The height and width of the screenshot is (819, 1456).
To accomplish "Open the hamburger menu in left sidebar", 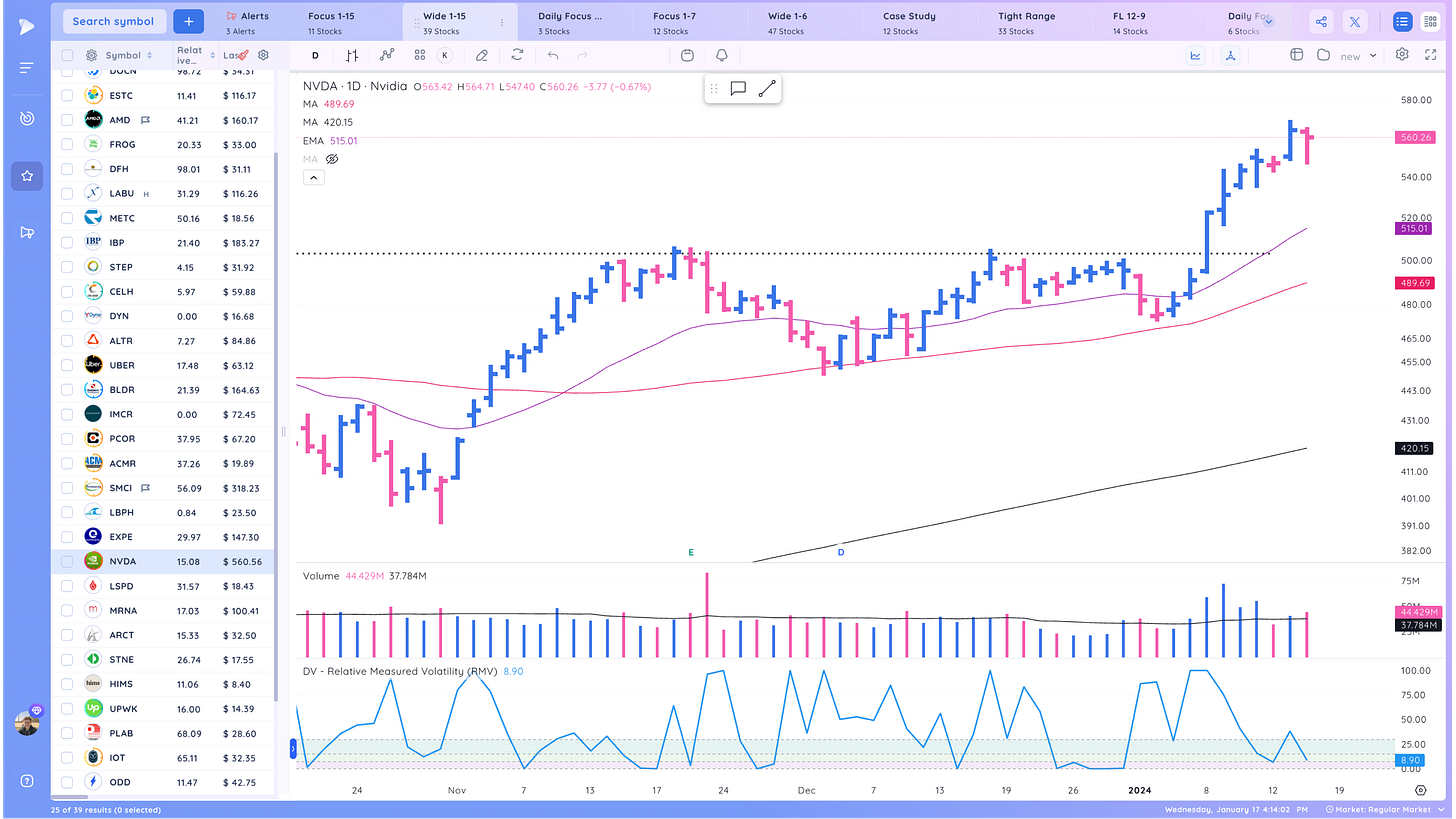I will click(26, 68).
